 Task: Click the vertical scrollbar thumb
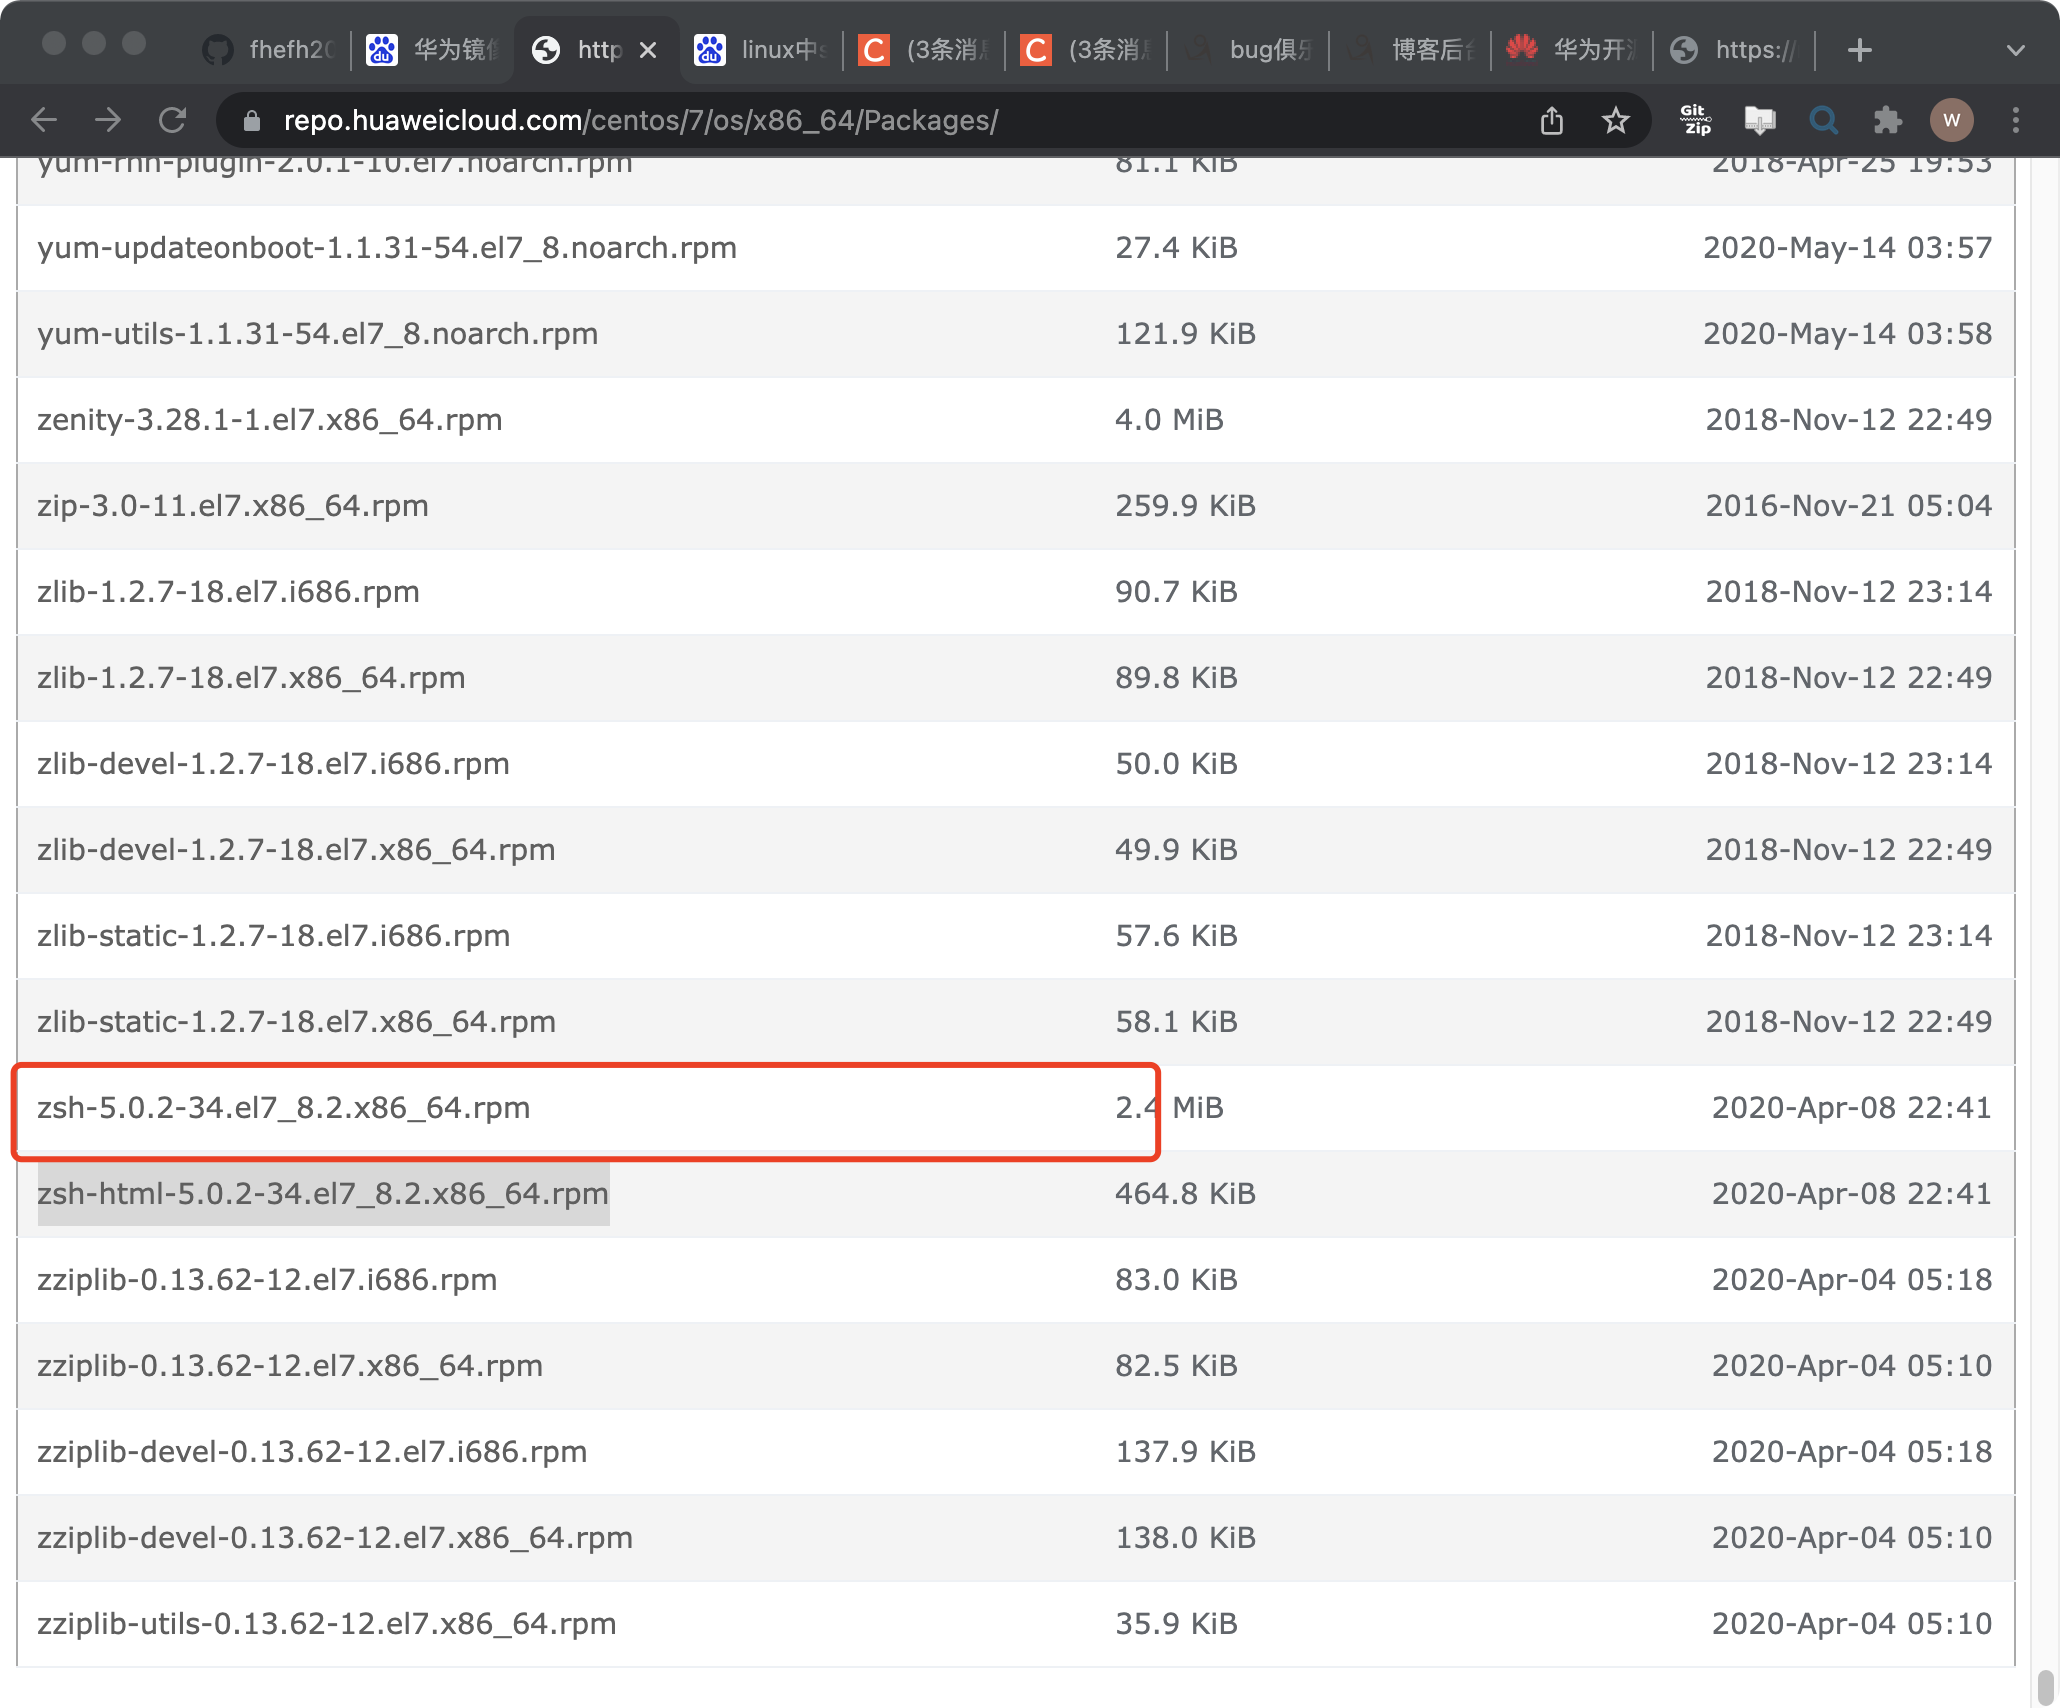[x=2046, y=1686]
